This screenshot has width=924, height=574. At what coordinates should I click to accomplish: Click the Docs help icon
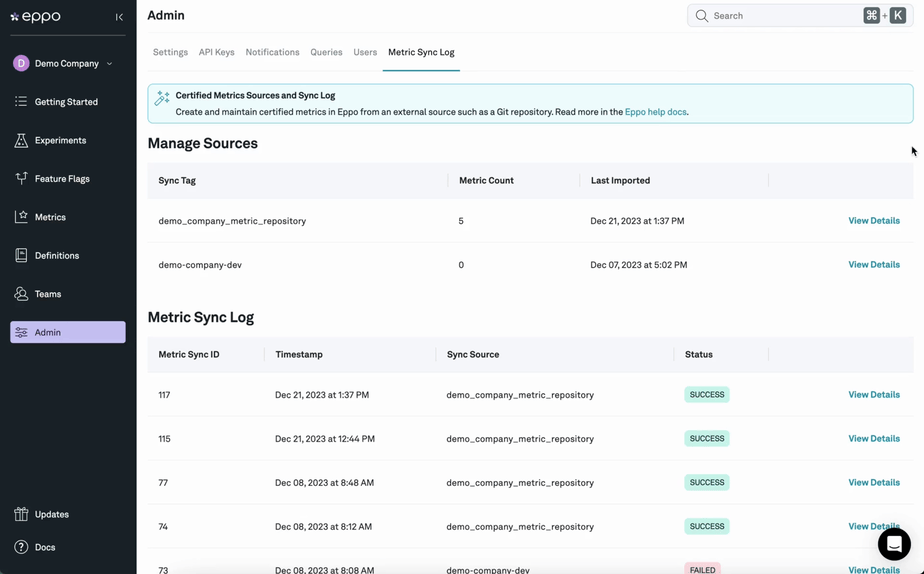(x=21, y=547)
